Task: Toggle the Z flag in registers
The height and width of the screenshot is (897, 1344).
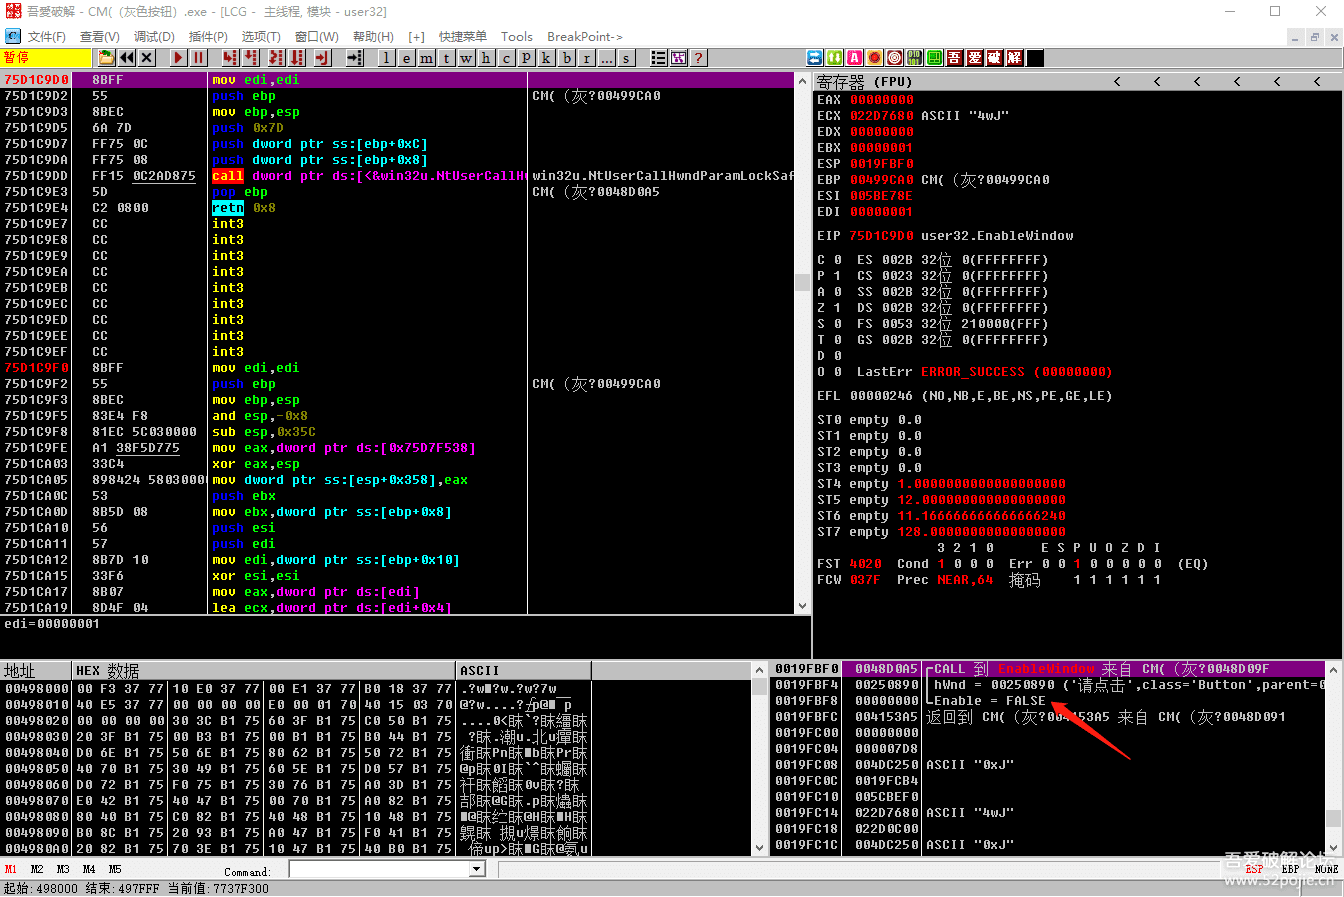Action: point(837,308)
